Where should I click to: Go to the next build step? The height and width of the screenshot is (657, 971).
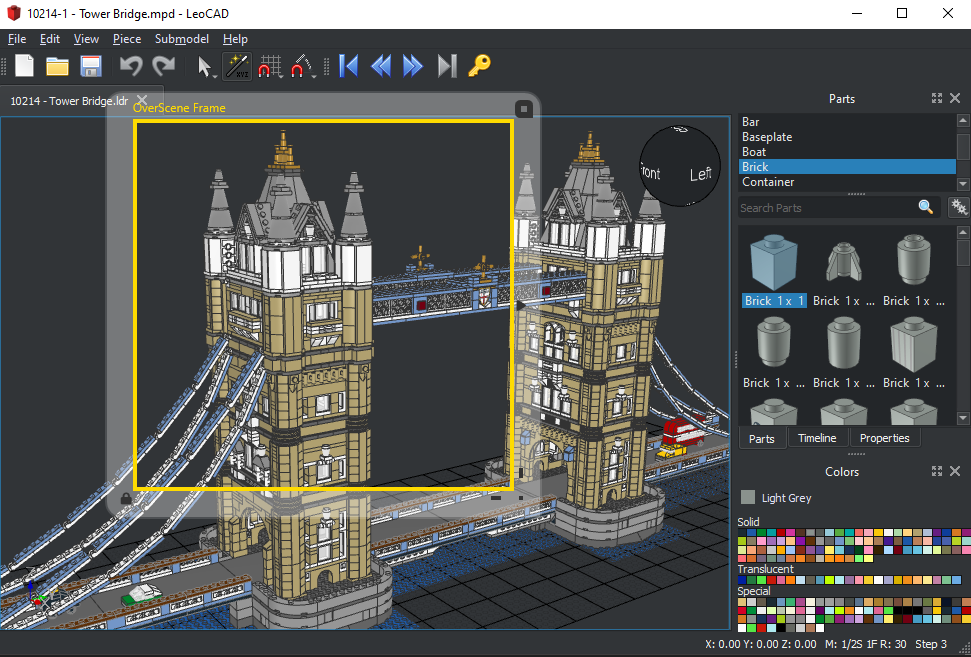(x=413, y=66)
